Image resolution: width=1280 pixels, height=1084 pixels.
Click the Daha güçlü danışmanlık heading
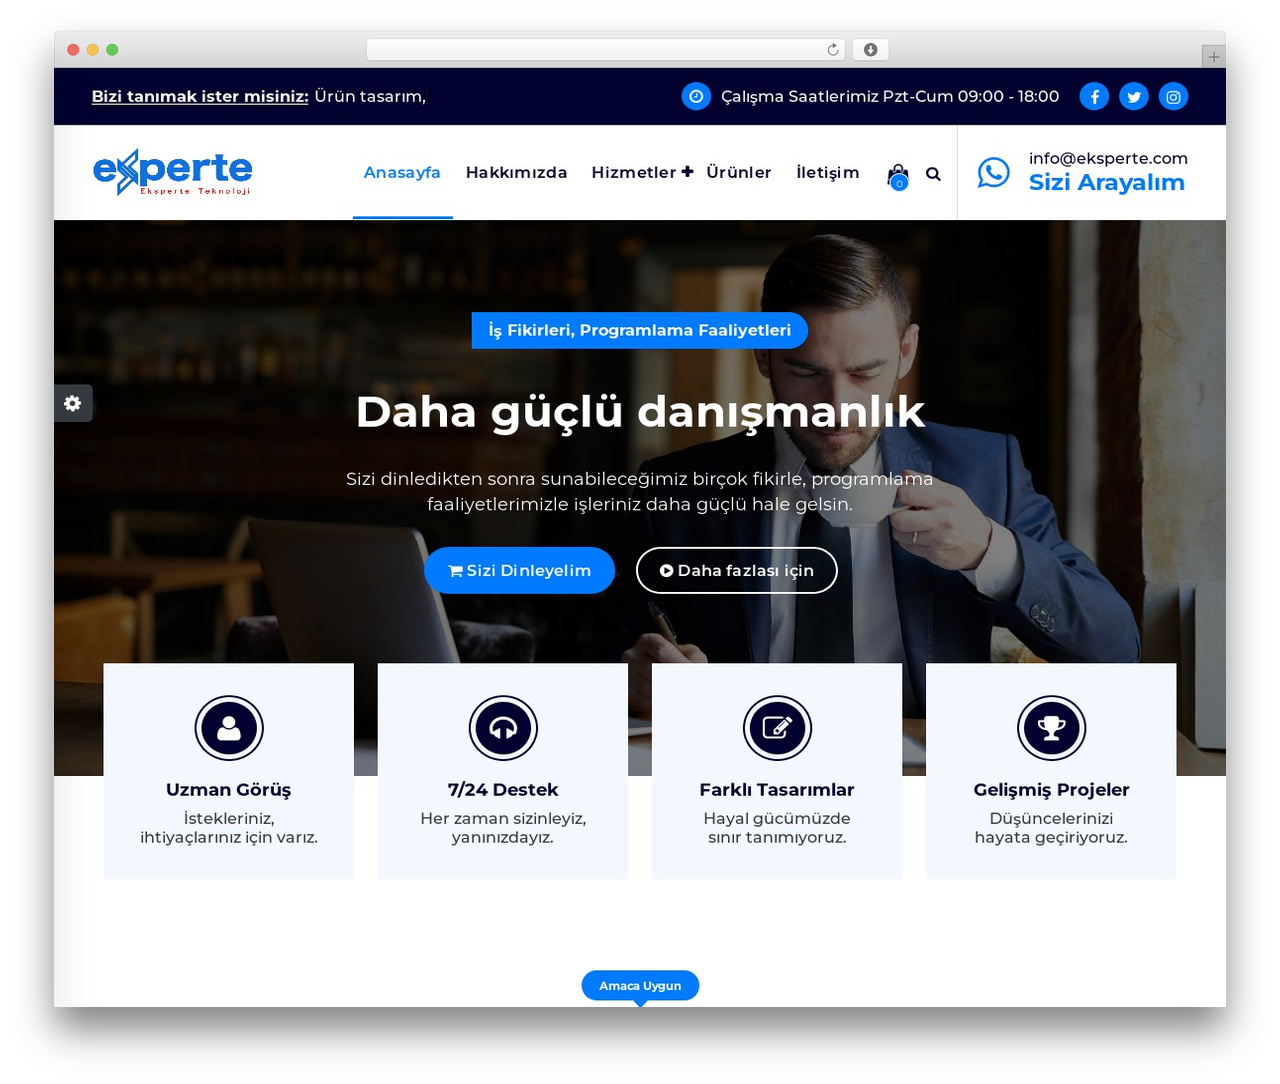(640, 412)
